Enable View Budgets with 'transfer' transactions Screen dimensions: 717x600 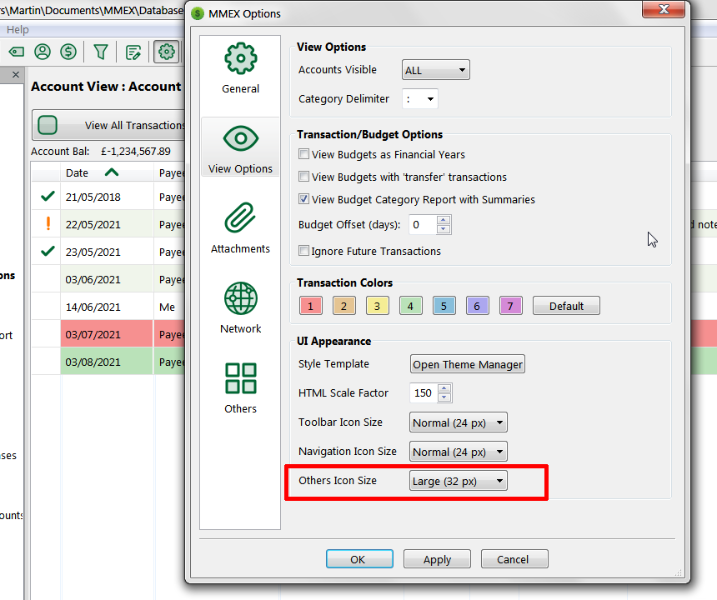[304, 176]
